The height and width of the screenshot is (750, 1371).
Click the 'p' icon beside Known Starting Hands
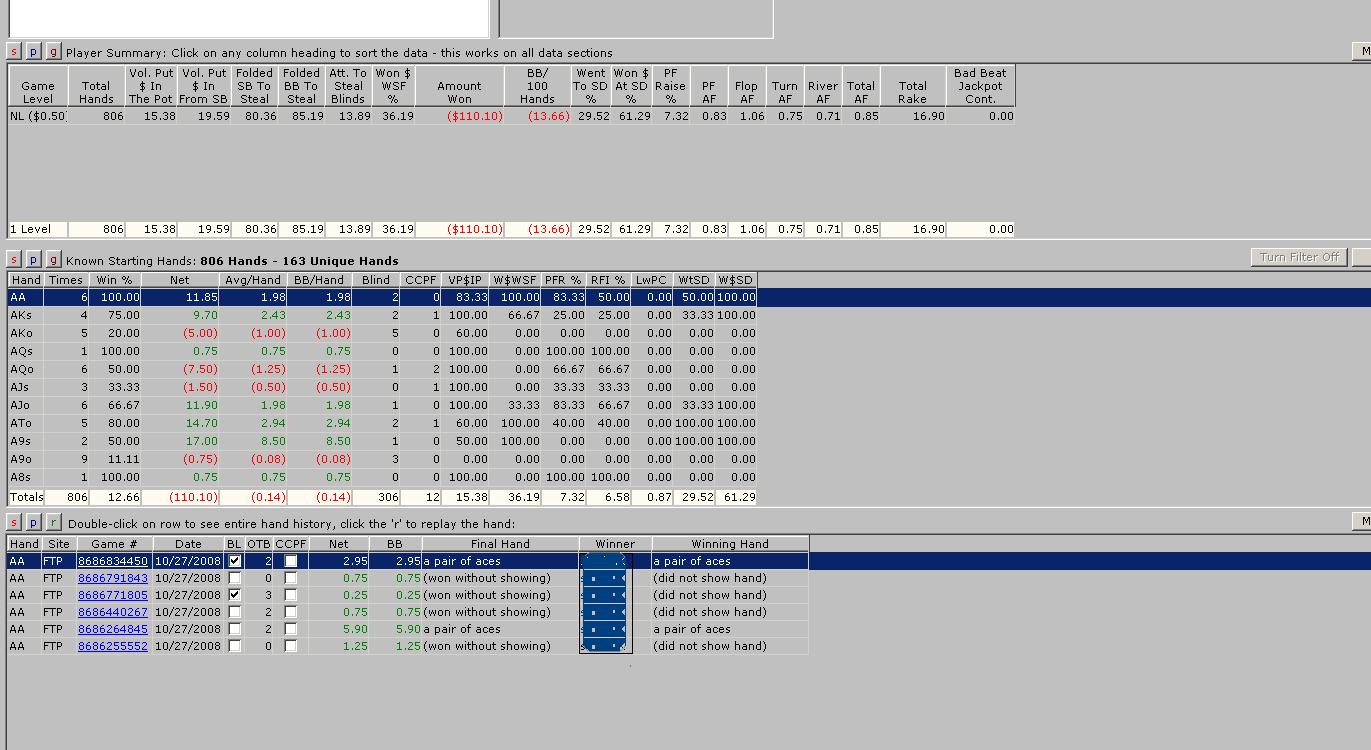pos(33,259)
